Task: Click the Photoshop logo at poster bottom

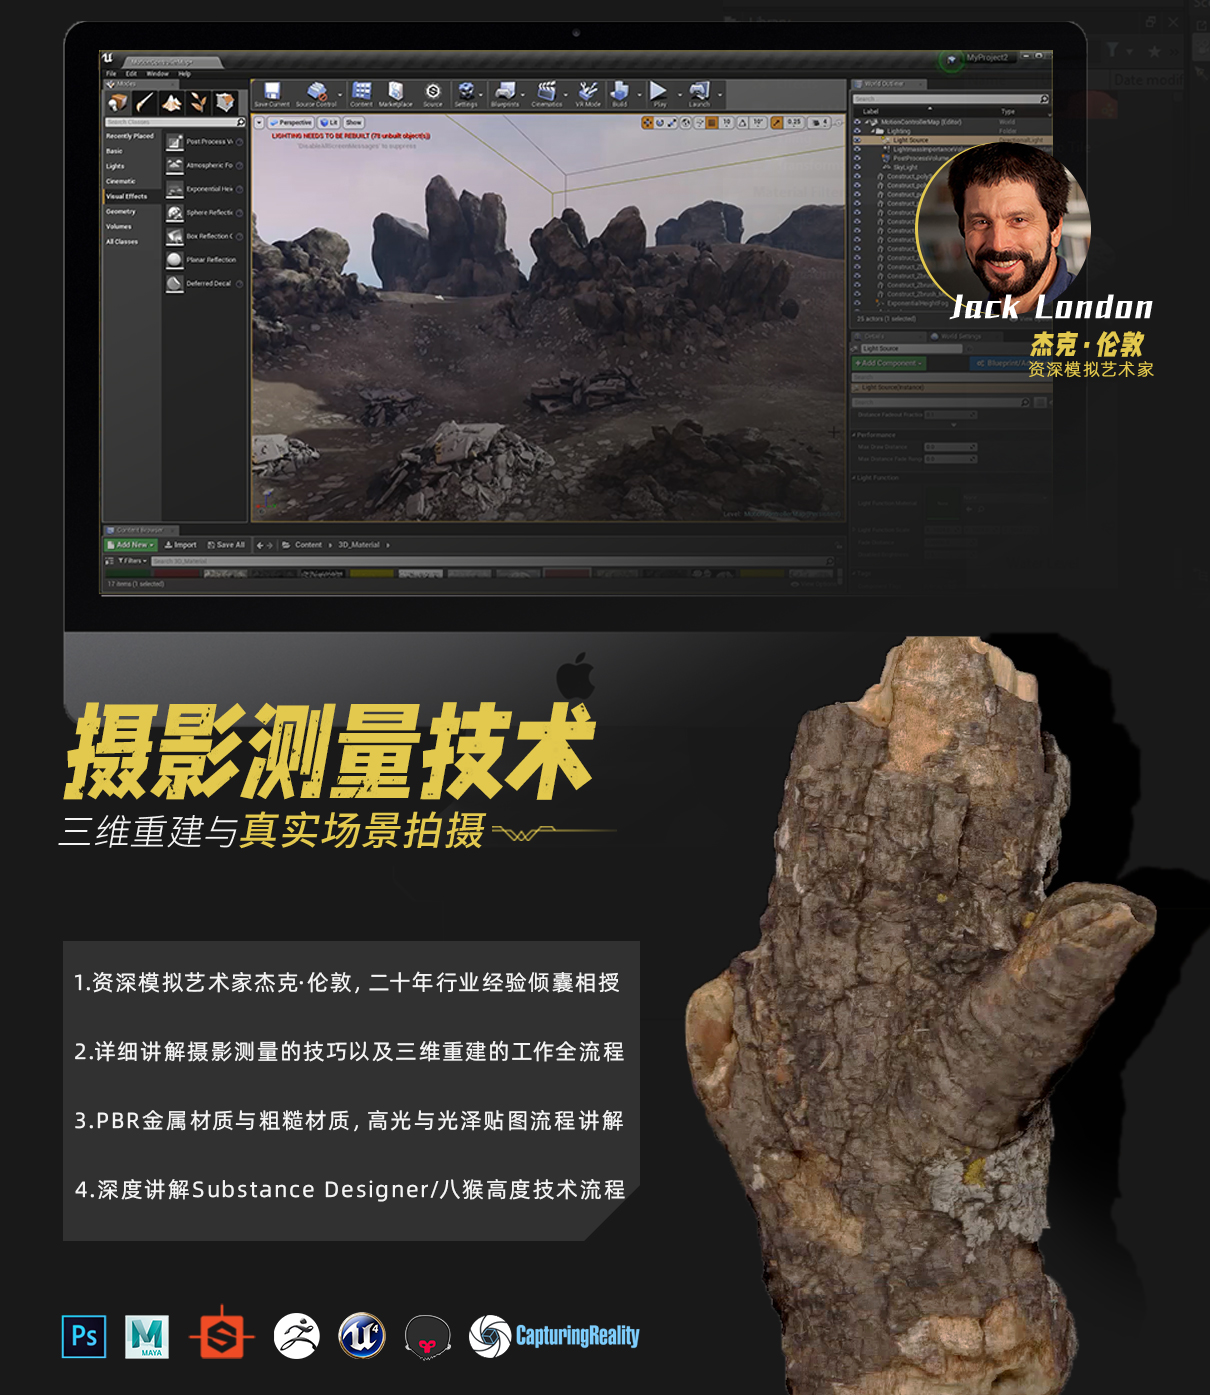Action: click(x=84, y=1336)
